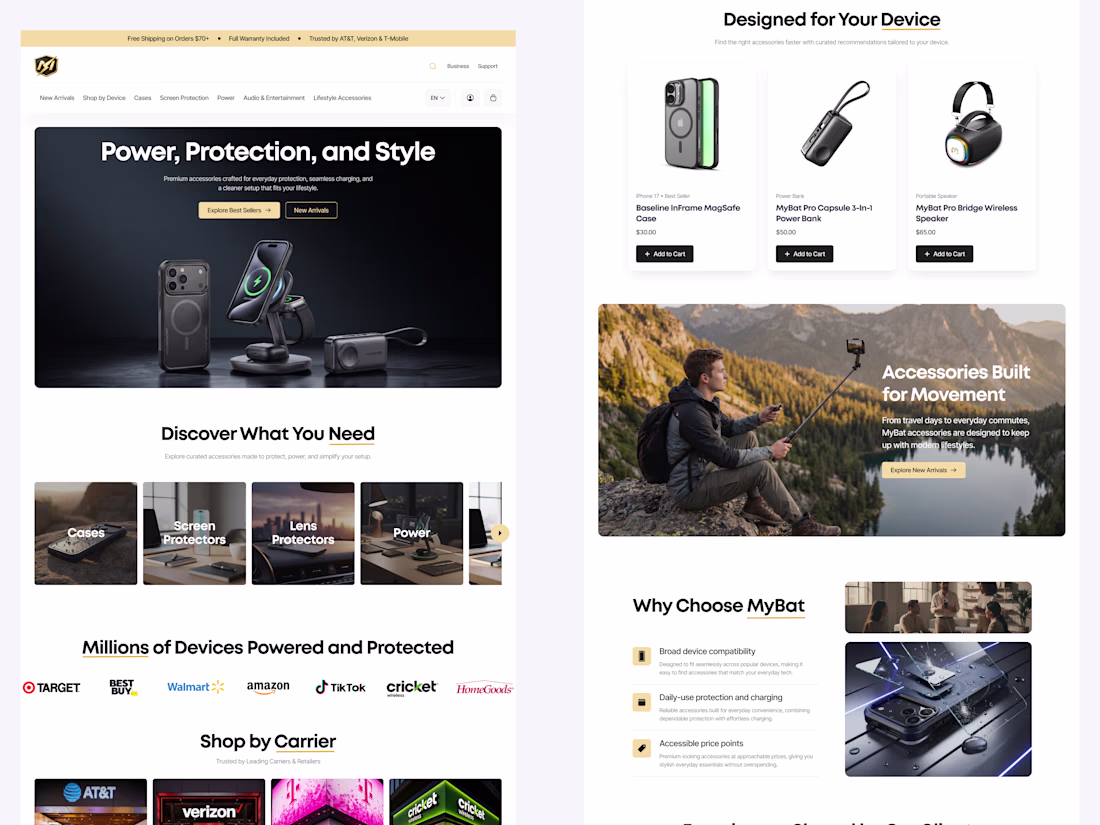The width and height of the screenshot is (1100, 825).
Task: Open the Shop by Device menu
Action: coord(104,98)
